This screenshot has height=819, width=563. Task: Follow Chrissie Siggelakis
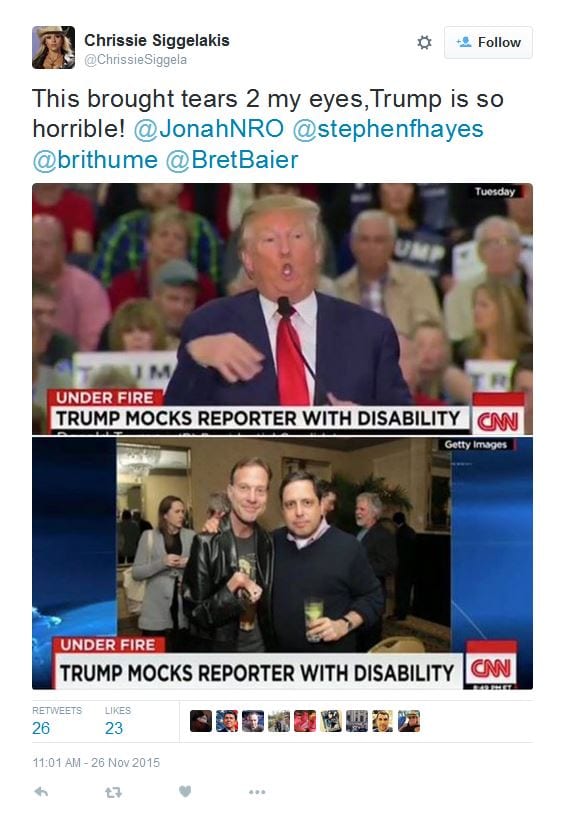click(488, 42)
